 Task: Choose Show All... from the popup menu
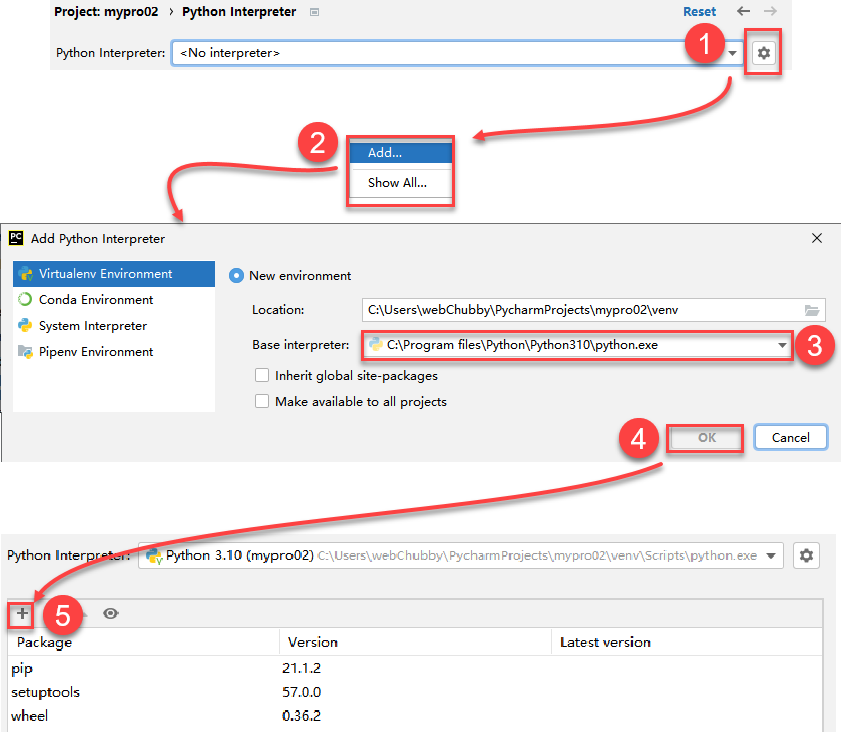pos(401,183)
